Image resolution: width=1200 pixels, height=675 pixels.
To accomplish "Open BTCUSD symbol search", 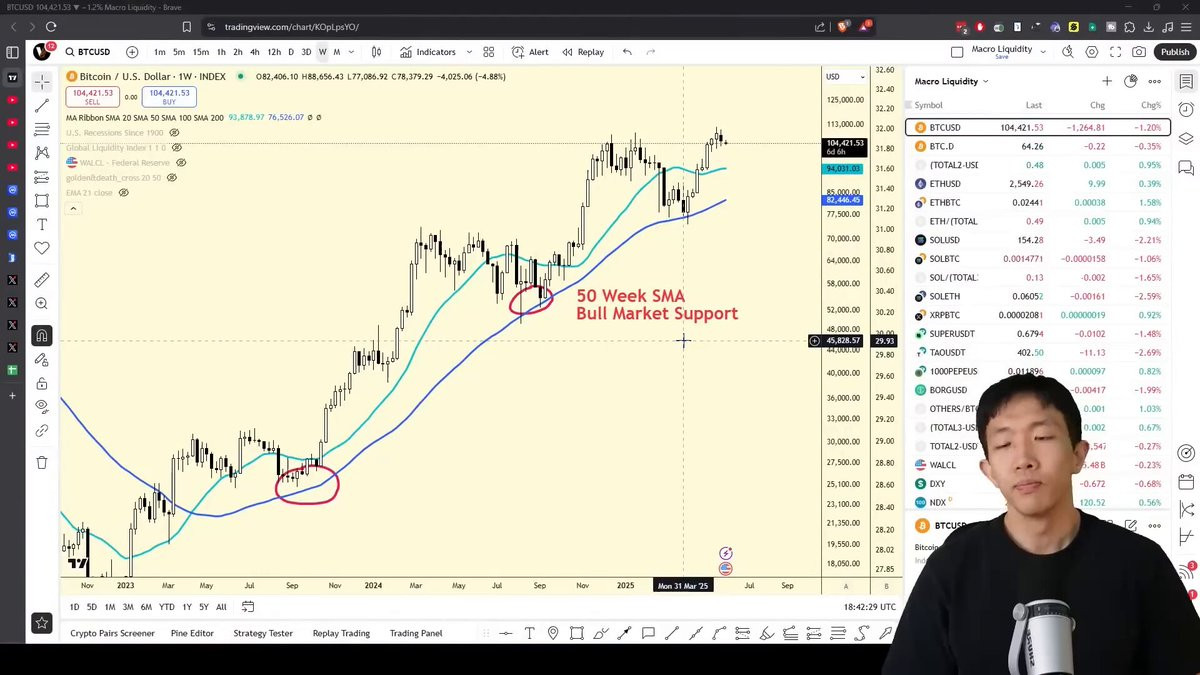I will [88, 52].
